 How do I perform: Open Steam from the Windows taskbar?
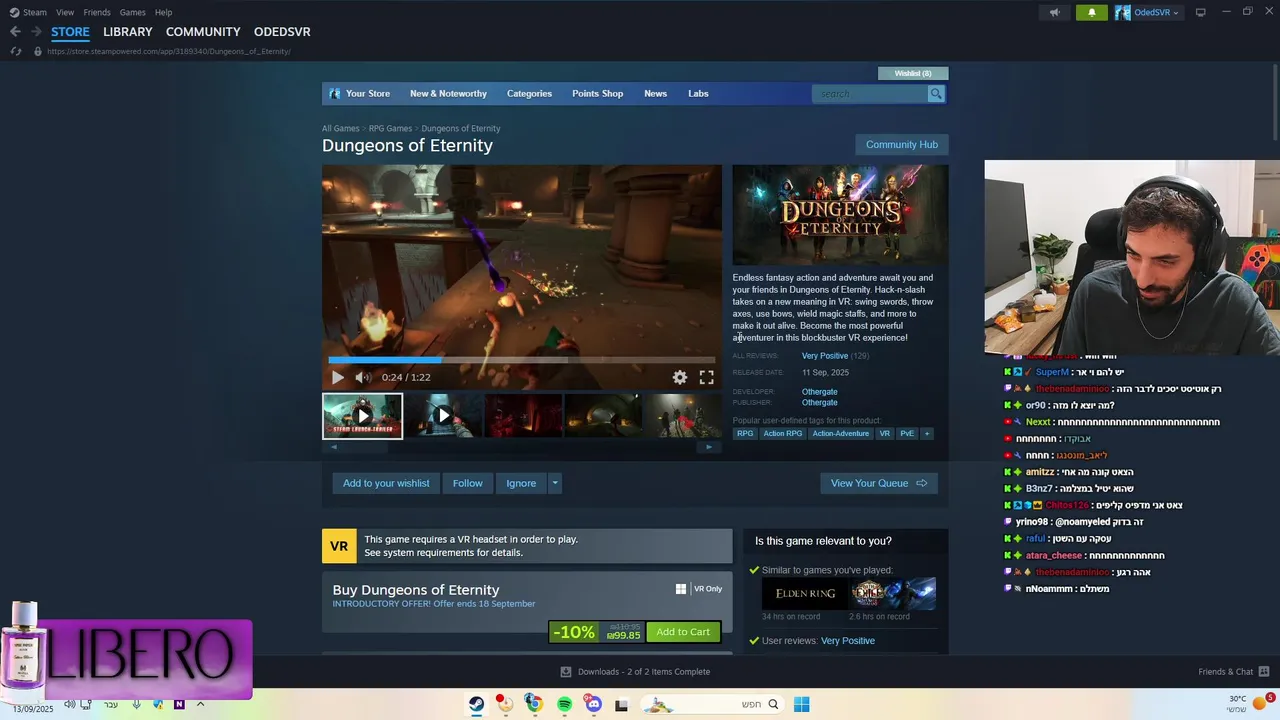pos(477,704)
